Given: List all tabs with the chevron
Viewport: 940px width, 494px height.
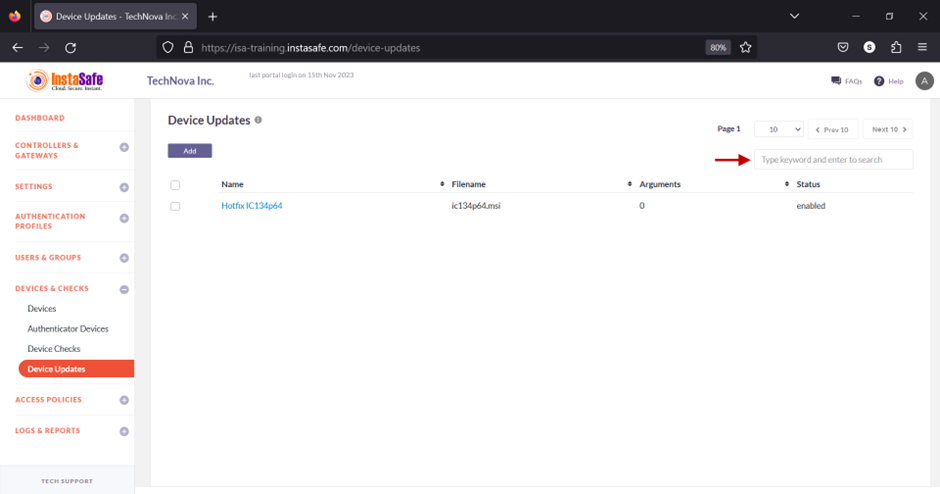Looking at the screenshot, I should click(x=794, y=16).
